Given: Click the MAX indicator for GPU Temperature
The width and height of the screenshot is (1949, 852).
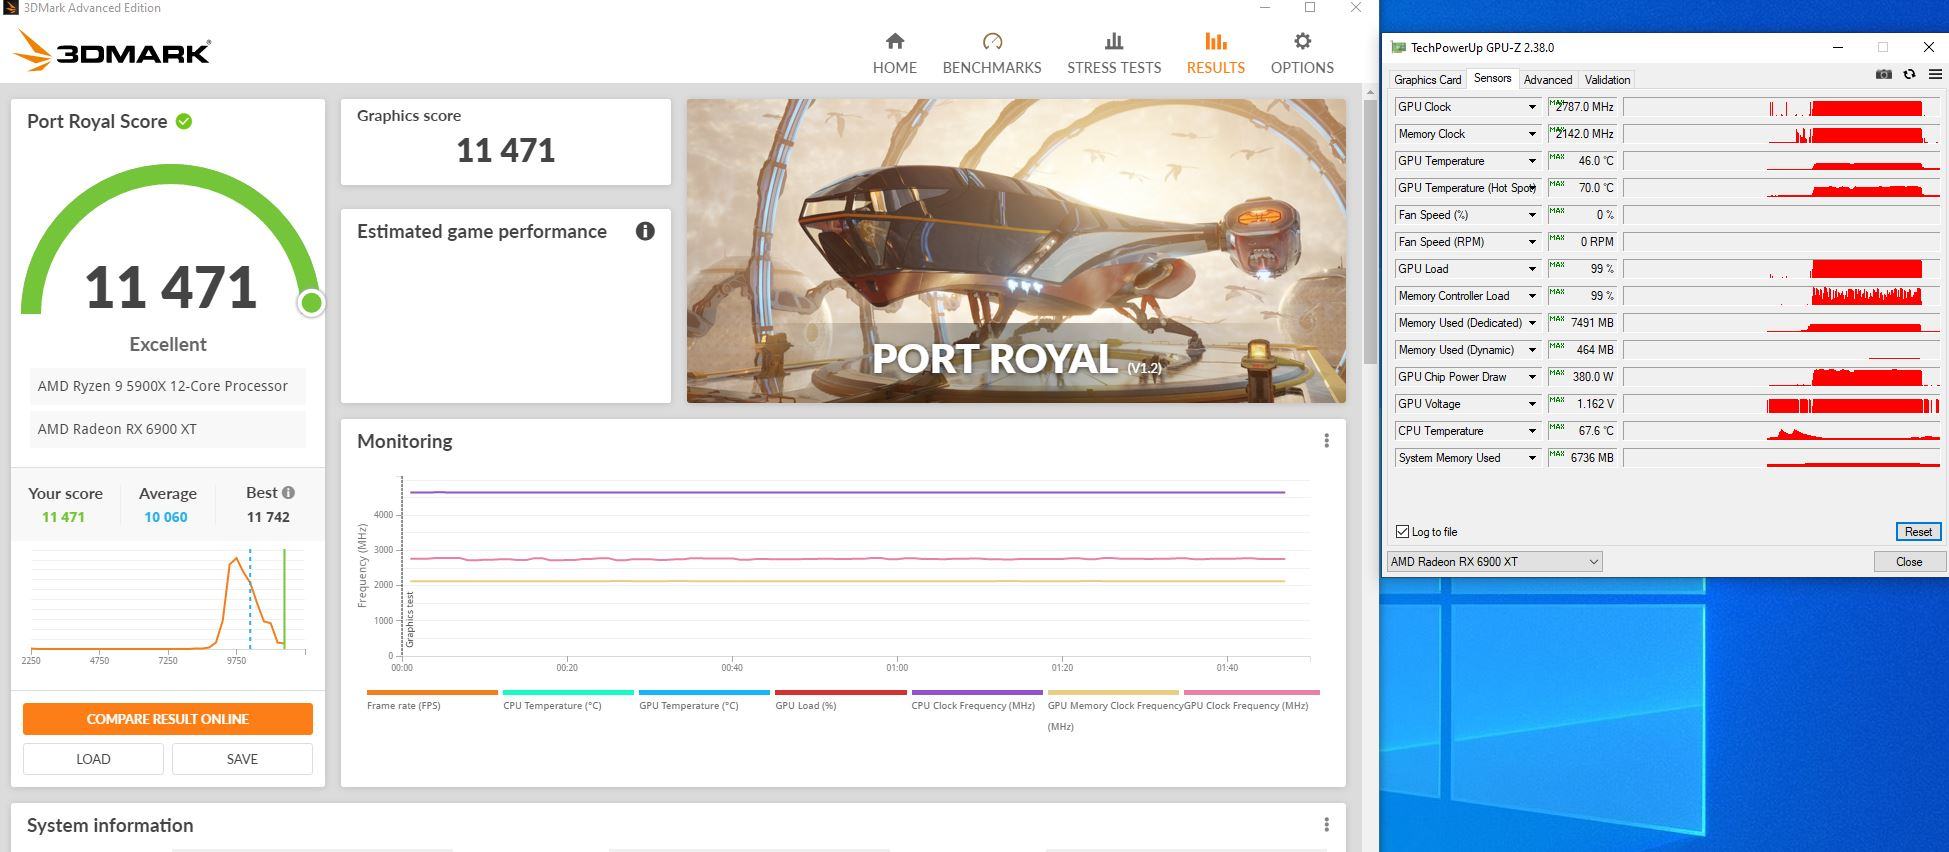Looking at the screenshot, I should coord(1557,156).
